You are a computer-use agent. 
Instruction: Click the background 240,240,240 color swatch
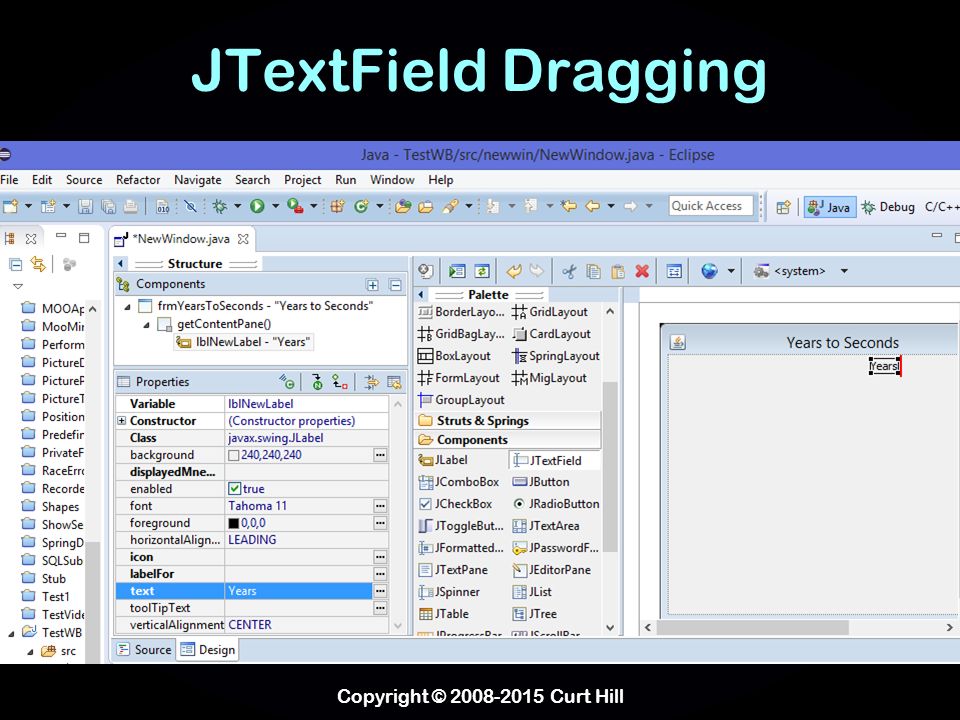[233, 455]
